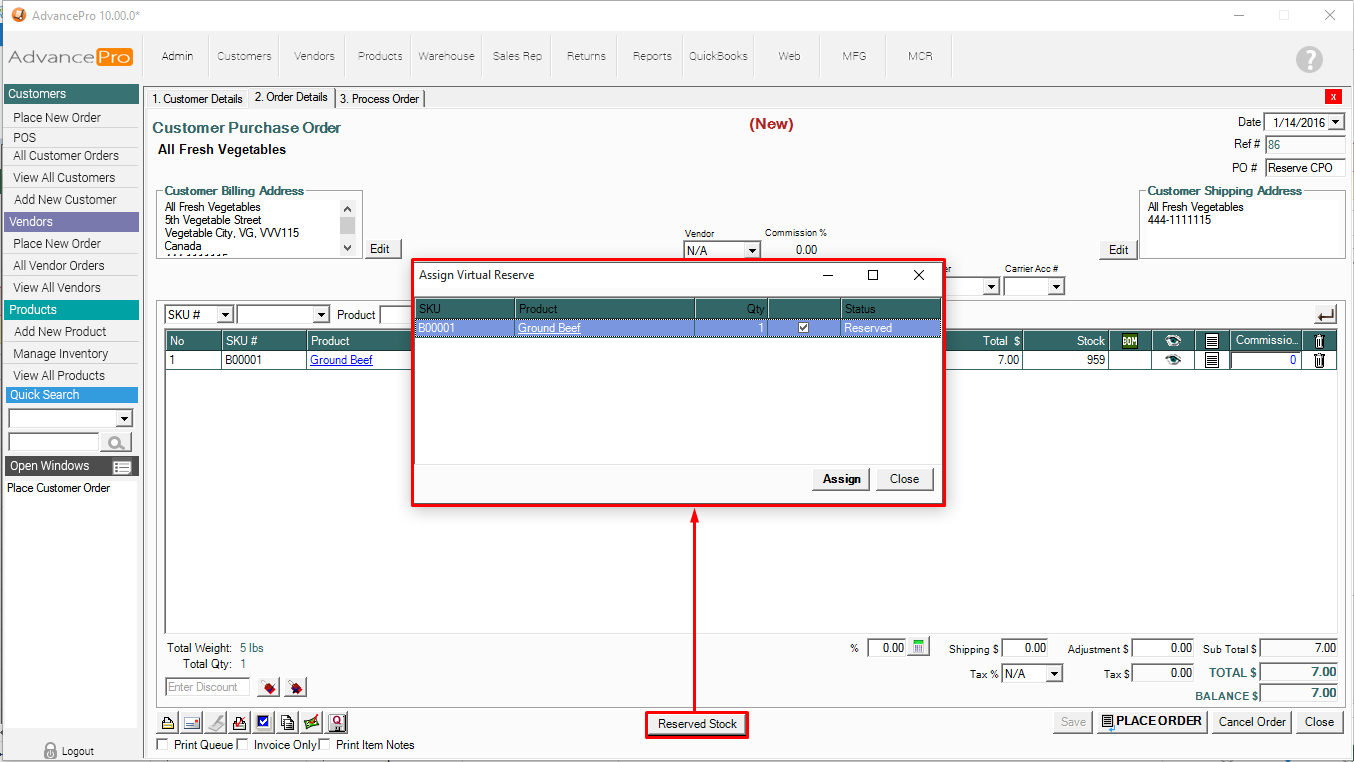This screenshot has width=1354, height=762.
Task: Expand the Vendor N/A dropdown
Action: coord(751,251)
